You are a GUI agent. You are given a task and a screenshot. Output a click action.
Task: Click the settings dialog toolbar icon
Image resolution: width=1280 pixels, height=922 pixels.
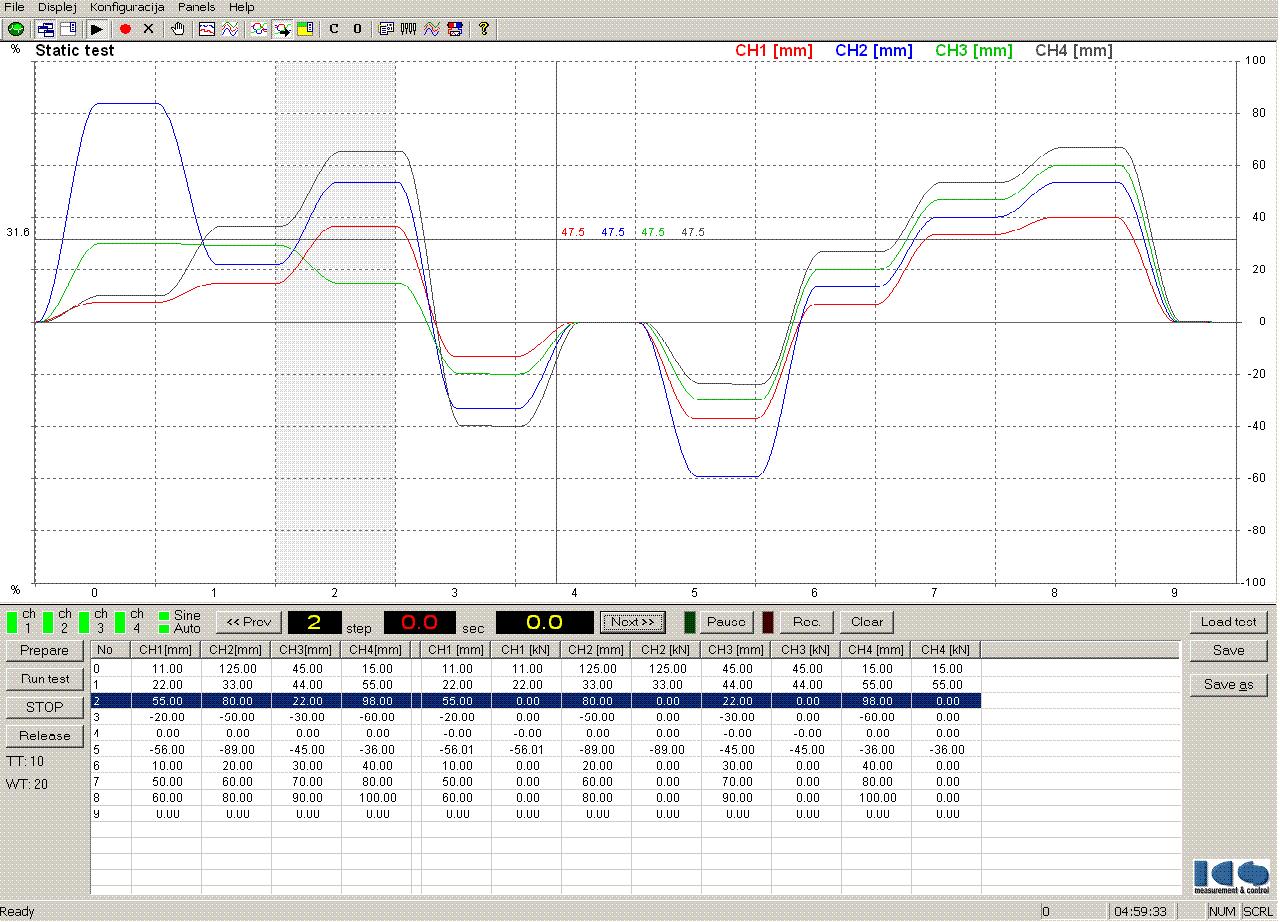386,29
